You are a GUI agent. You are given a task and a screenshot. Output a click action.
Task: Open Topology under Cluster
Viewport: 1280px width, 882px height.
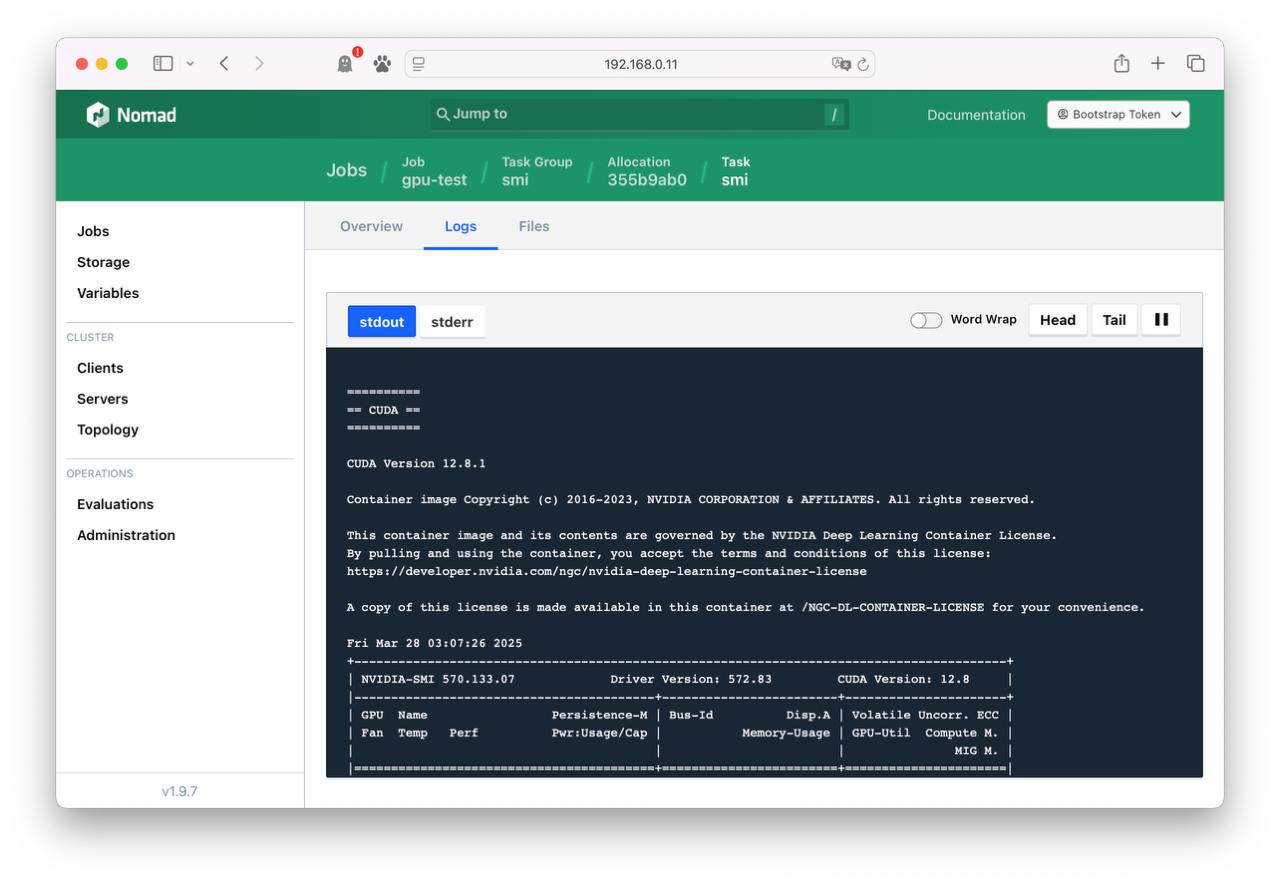coord(108,430)
